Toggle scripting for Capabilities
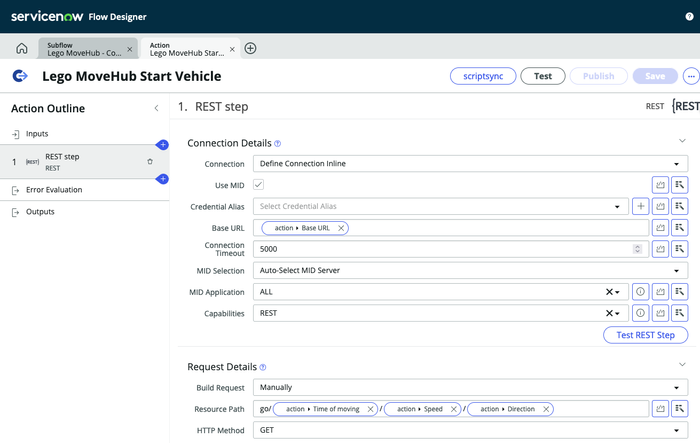This screenshot has width=700, height=443. (x=660, y=313)
